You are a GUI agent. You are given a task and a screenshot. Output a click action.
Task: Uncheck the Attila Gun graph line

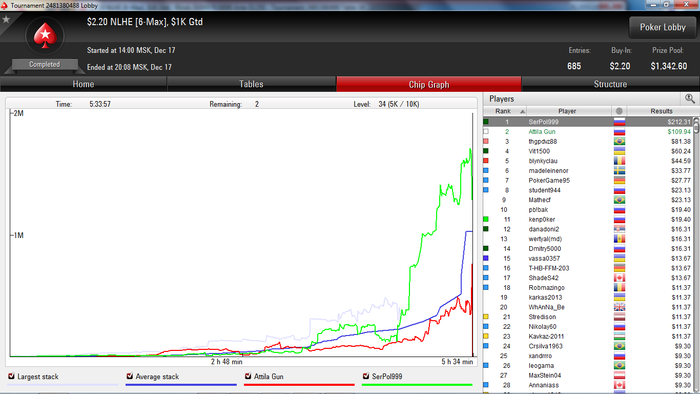point(248,376)
